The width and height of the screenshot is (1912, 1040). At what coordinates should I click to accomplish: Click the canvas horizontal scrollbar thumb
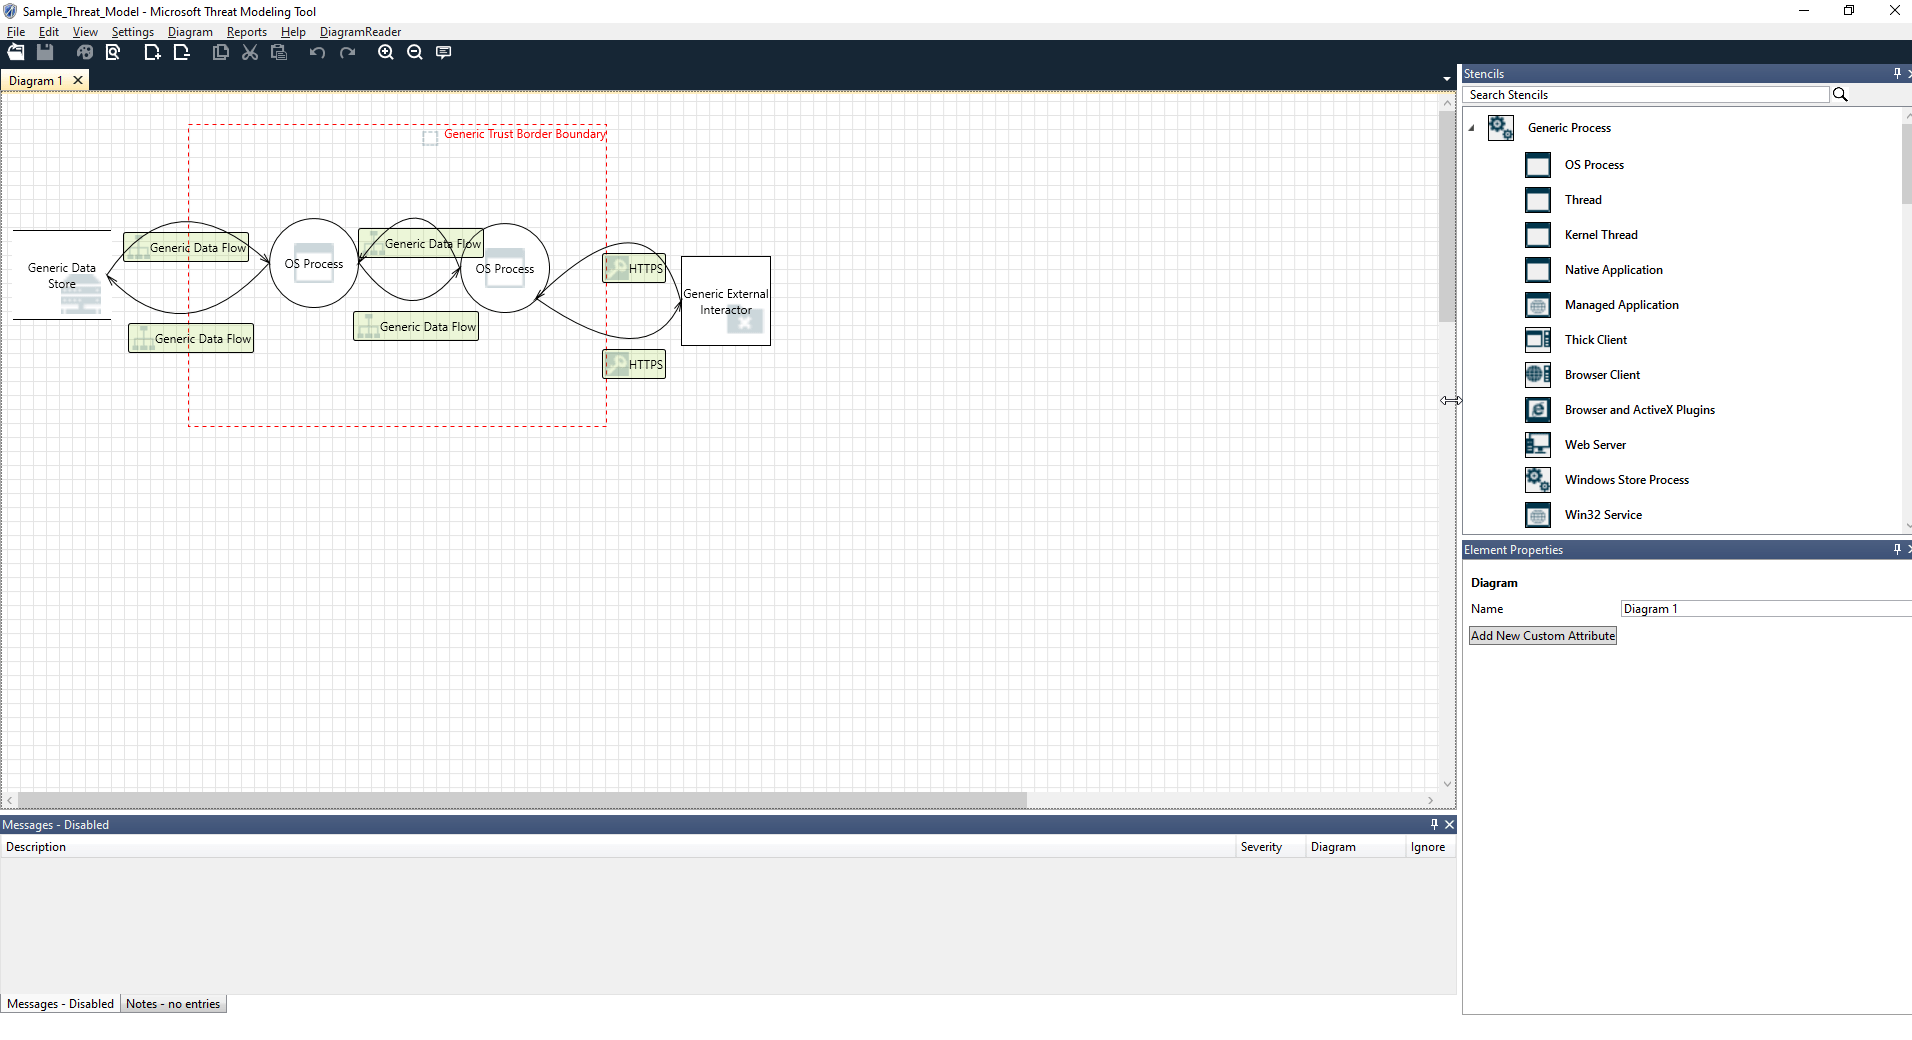click(522, 800)
